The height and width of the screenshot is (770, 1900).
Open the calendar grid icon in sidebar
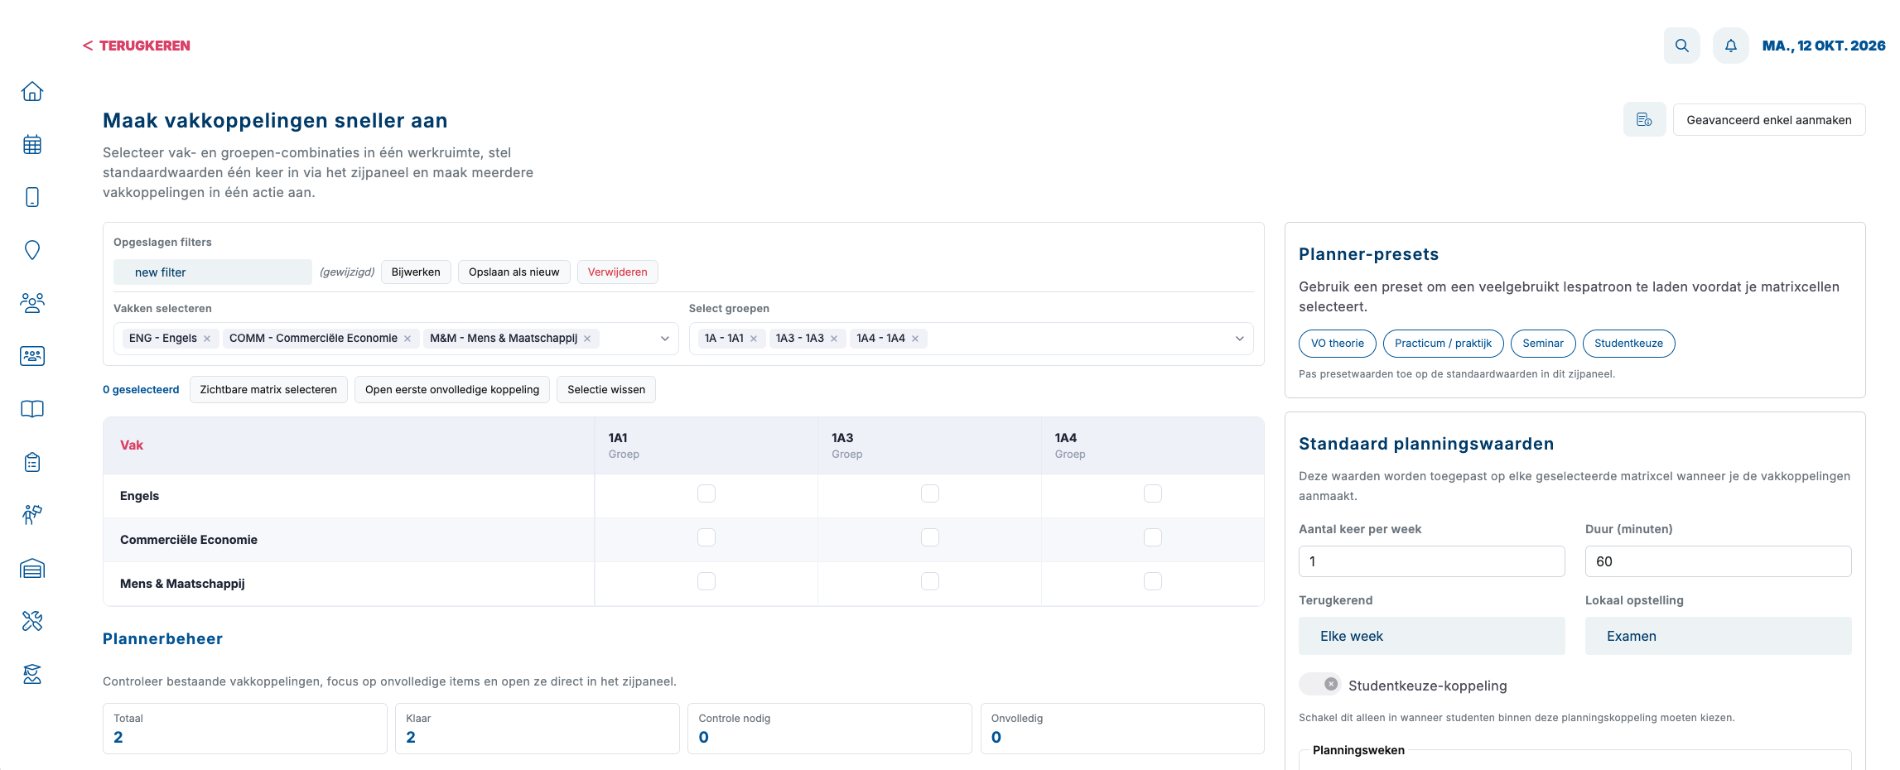tap(32, 145)
